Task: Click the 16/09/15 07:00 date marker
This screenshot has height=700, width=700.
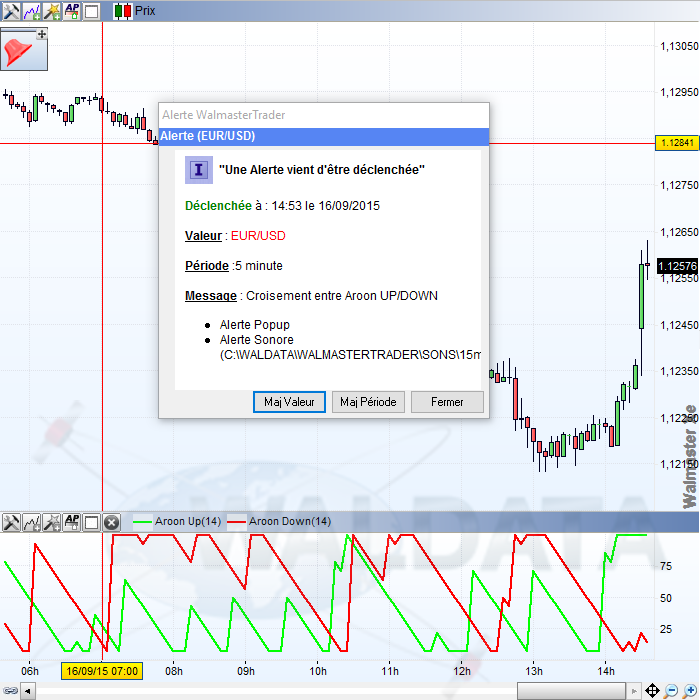Action: [102, 671]
